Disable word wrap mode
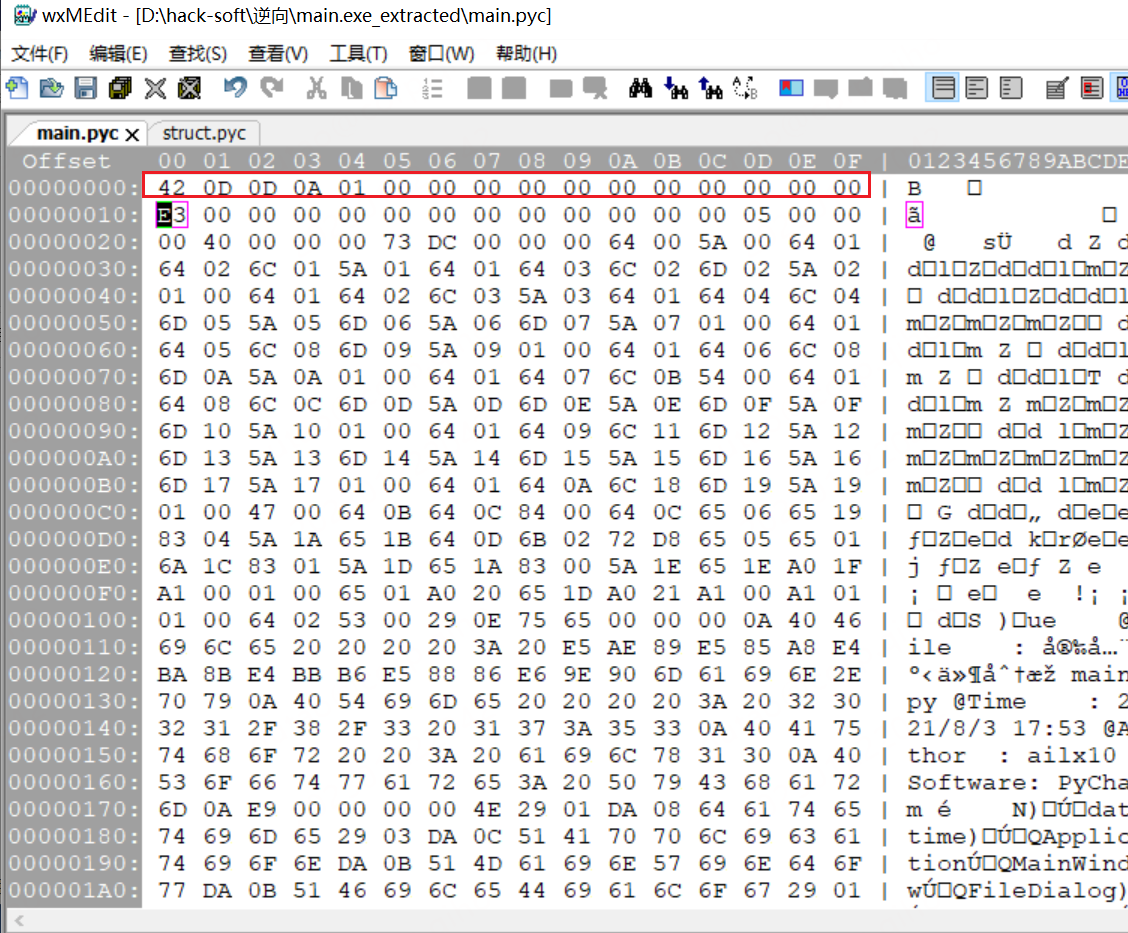Image resolution: width=1128 pixels, height=933 pixels. 944,88
